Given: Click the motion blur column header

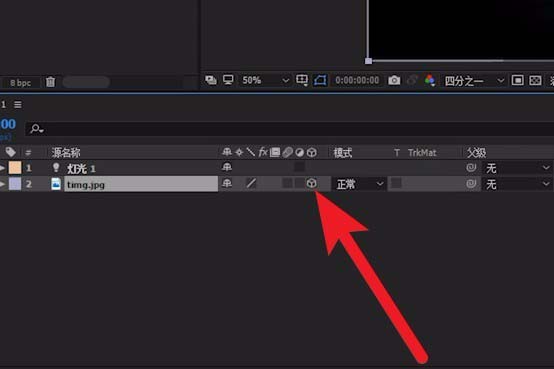Looking at the screenshot, I should (x=287, y=152).
